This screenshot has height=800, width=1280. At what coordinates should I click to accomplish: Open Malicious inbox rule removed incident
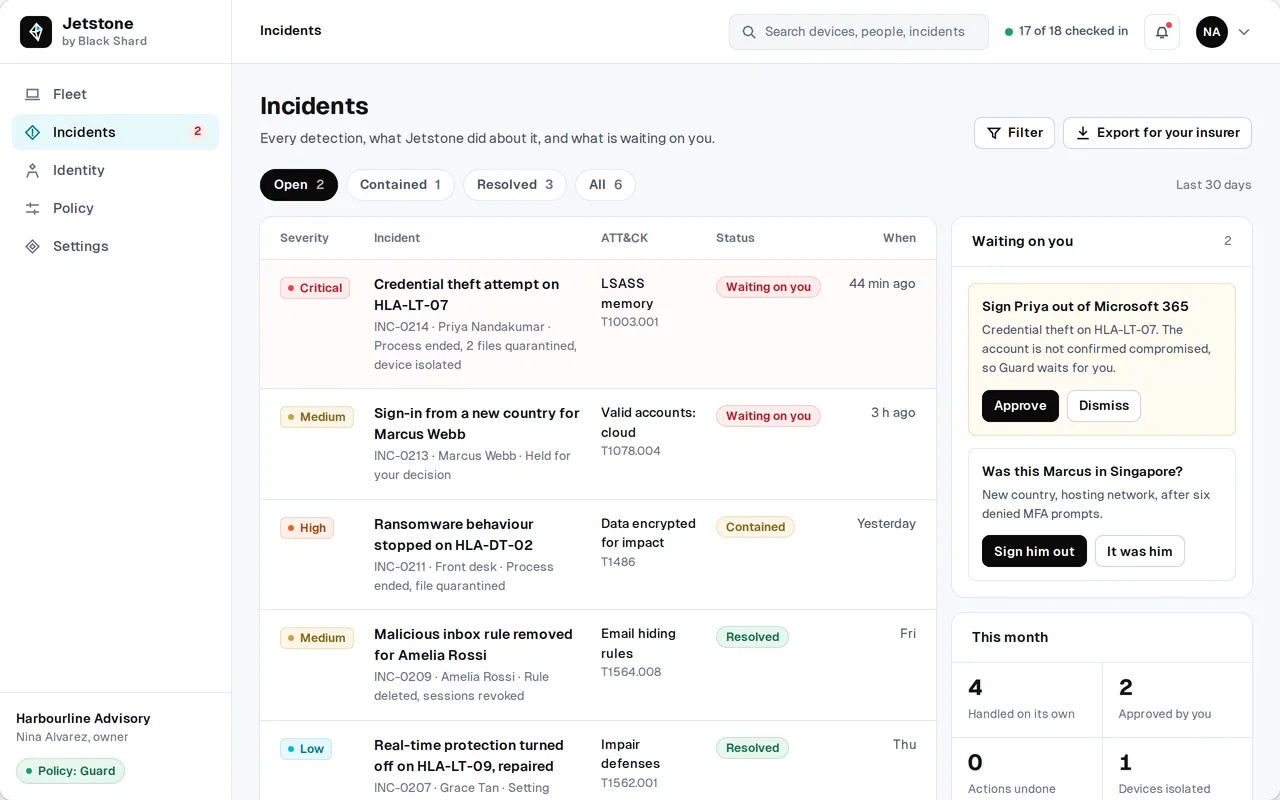click(598, 665)
